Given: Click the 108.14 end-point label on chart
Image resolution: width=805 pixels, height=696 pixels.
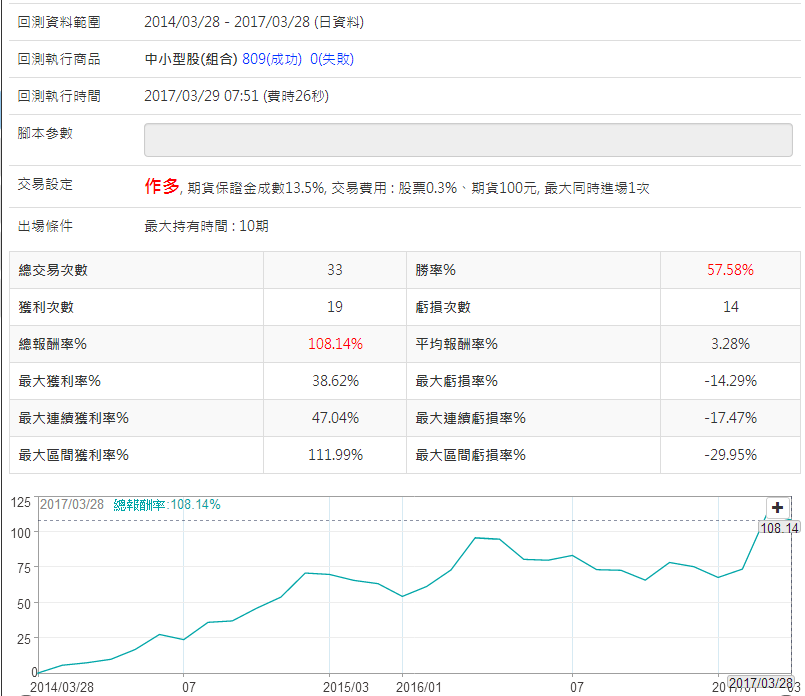Looking at the screenshot, I should (779, 528).
